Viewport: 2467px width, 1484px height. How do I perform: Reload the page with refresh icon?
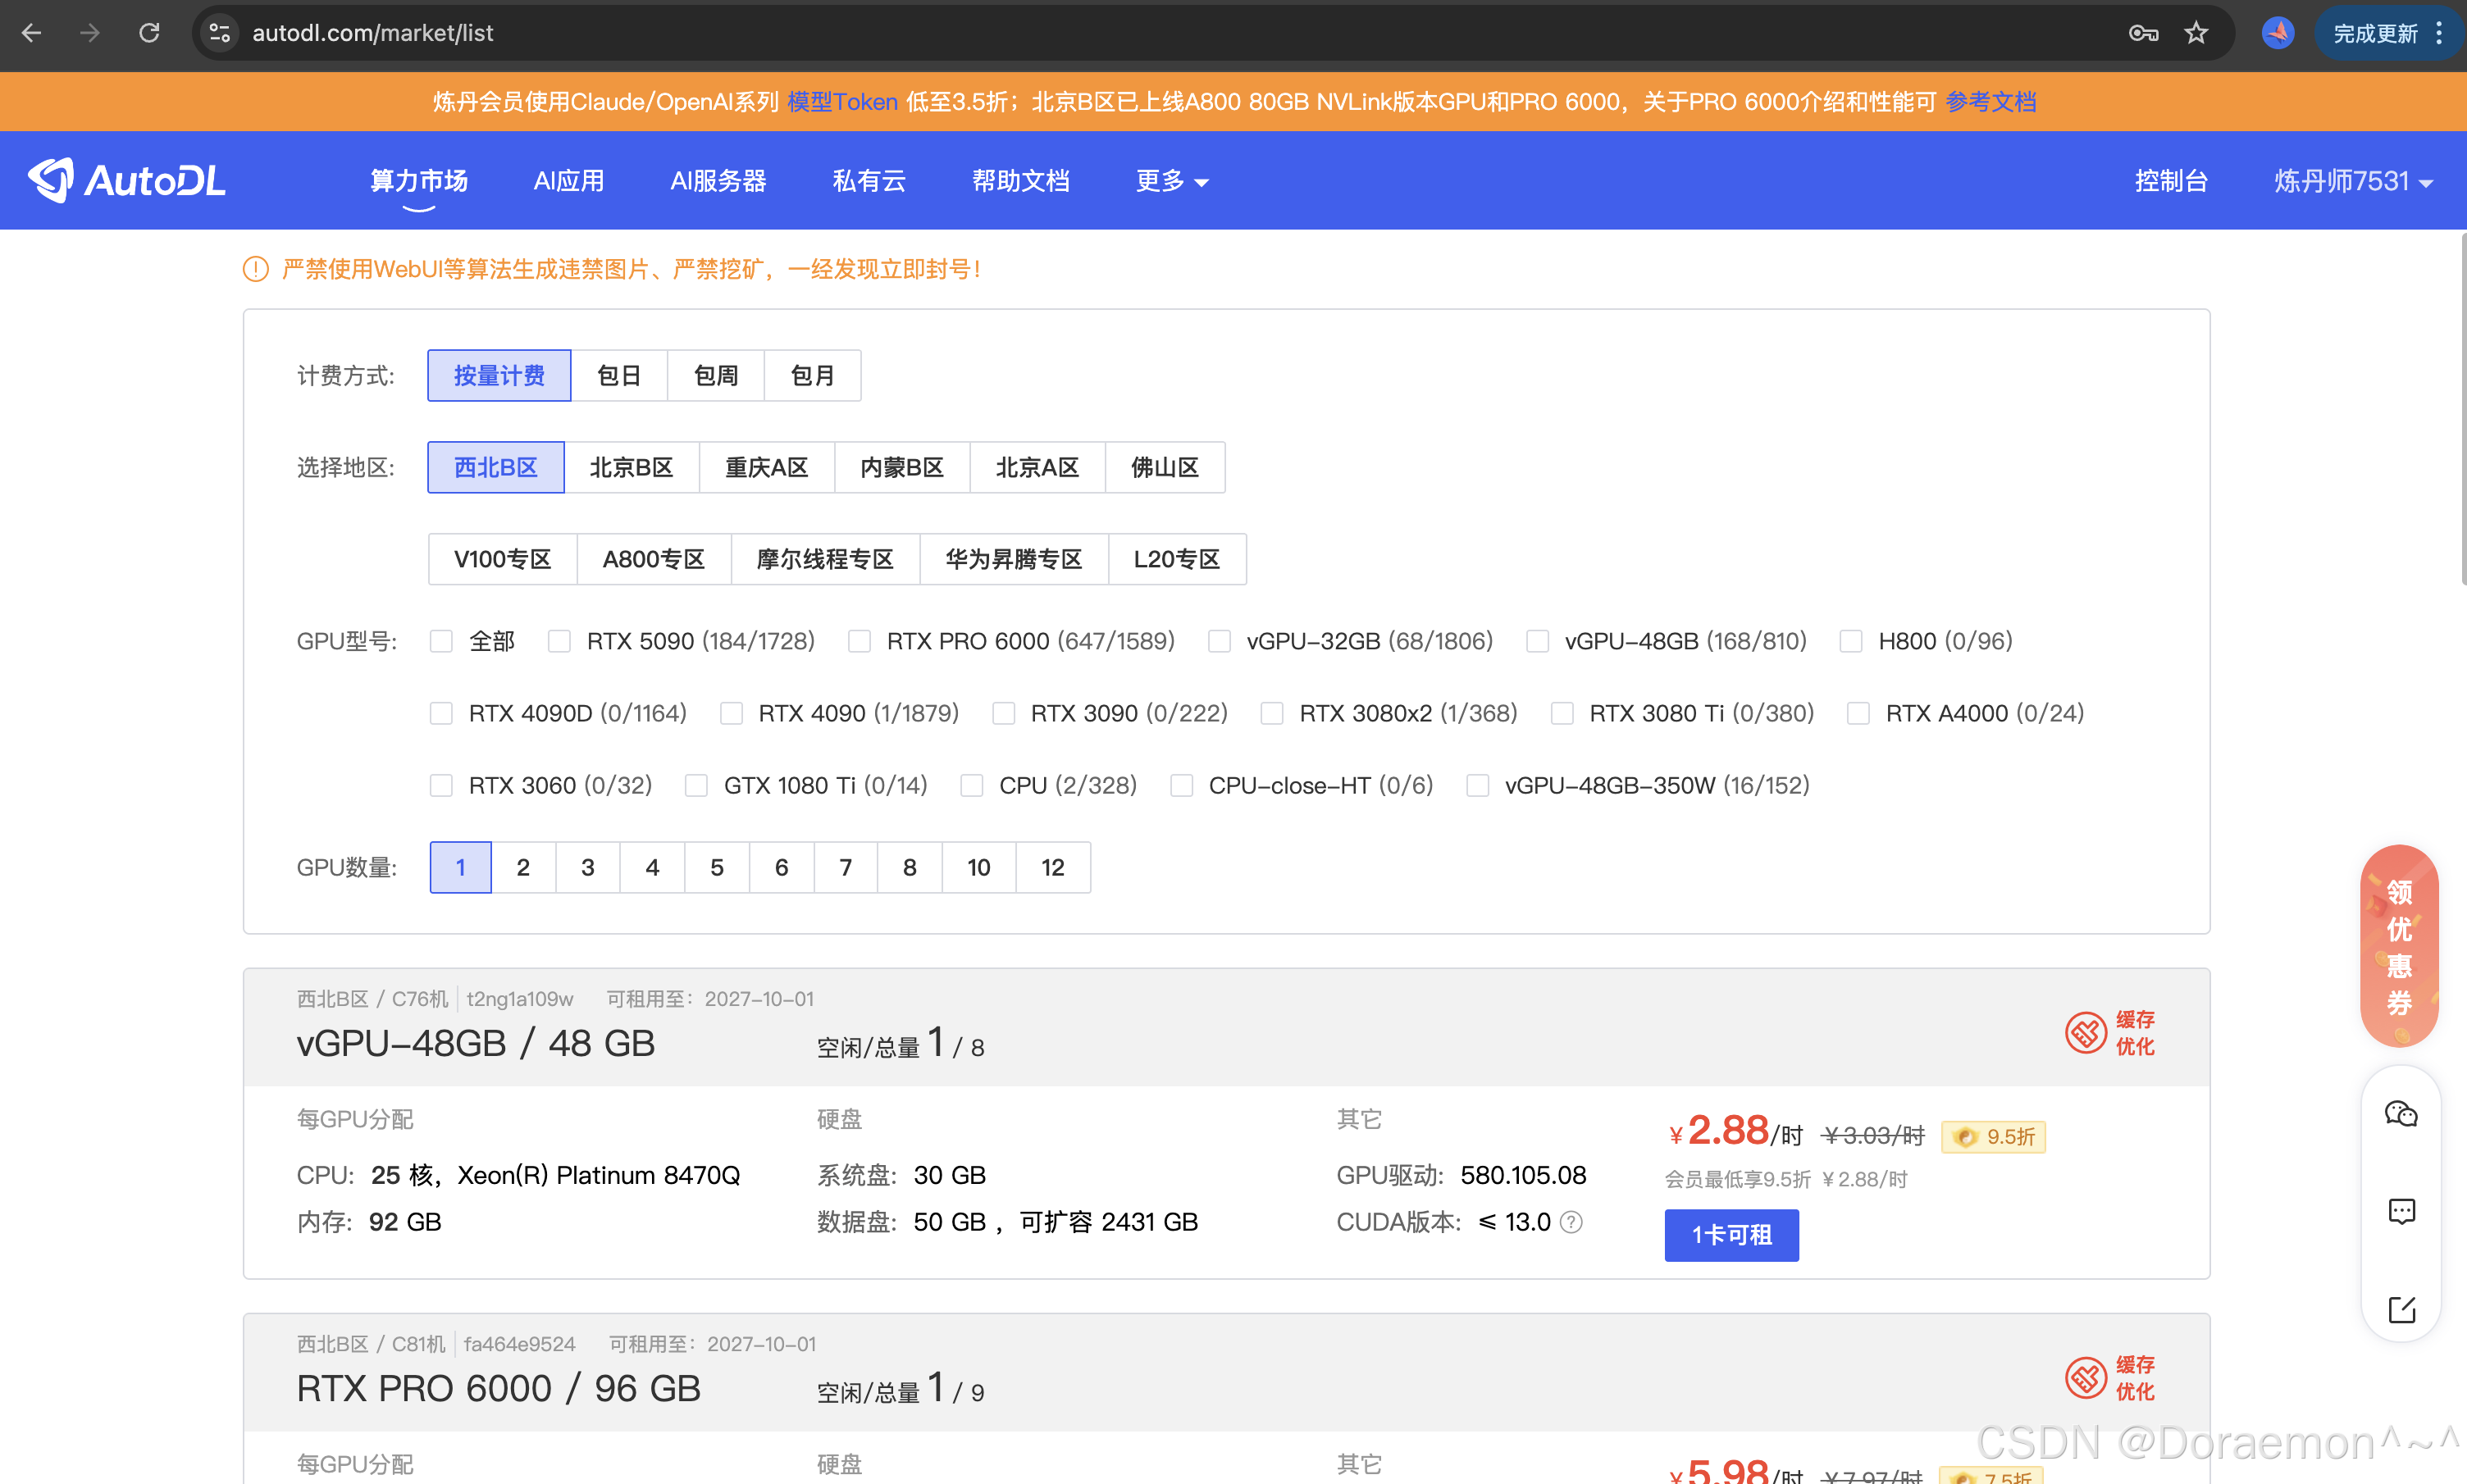tap(149, 33)
